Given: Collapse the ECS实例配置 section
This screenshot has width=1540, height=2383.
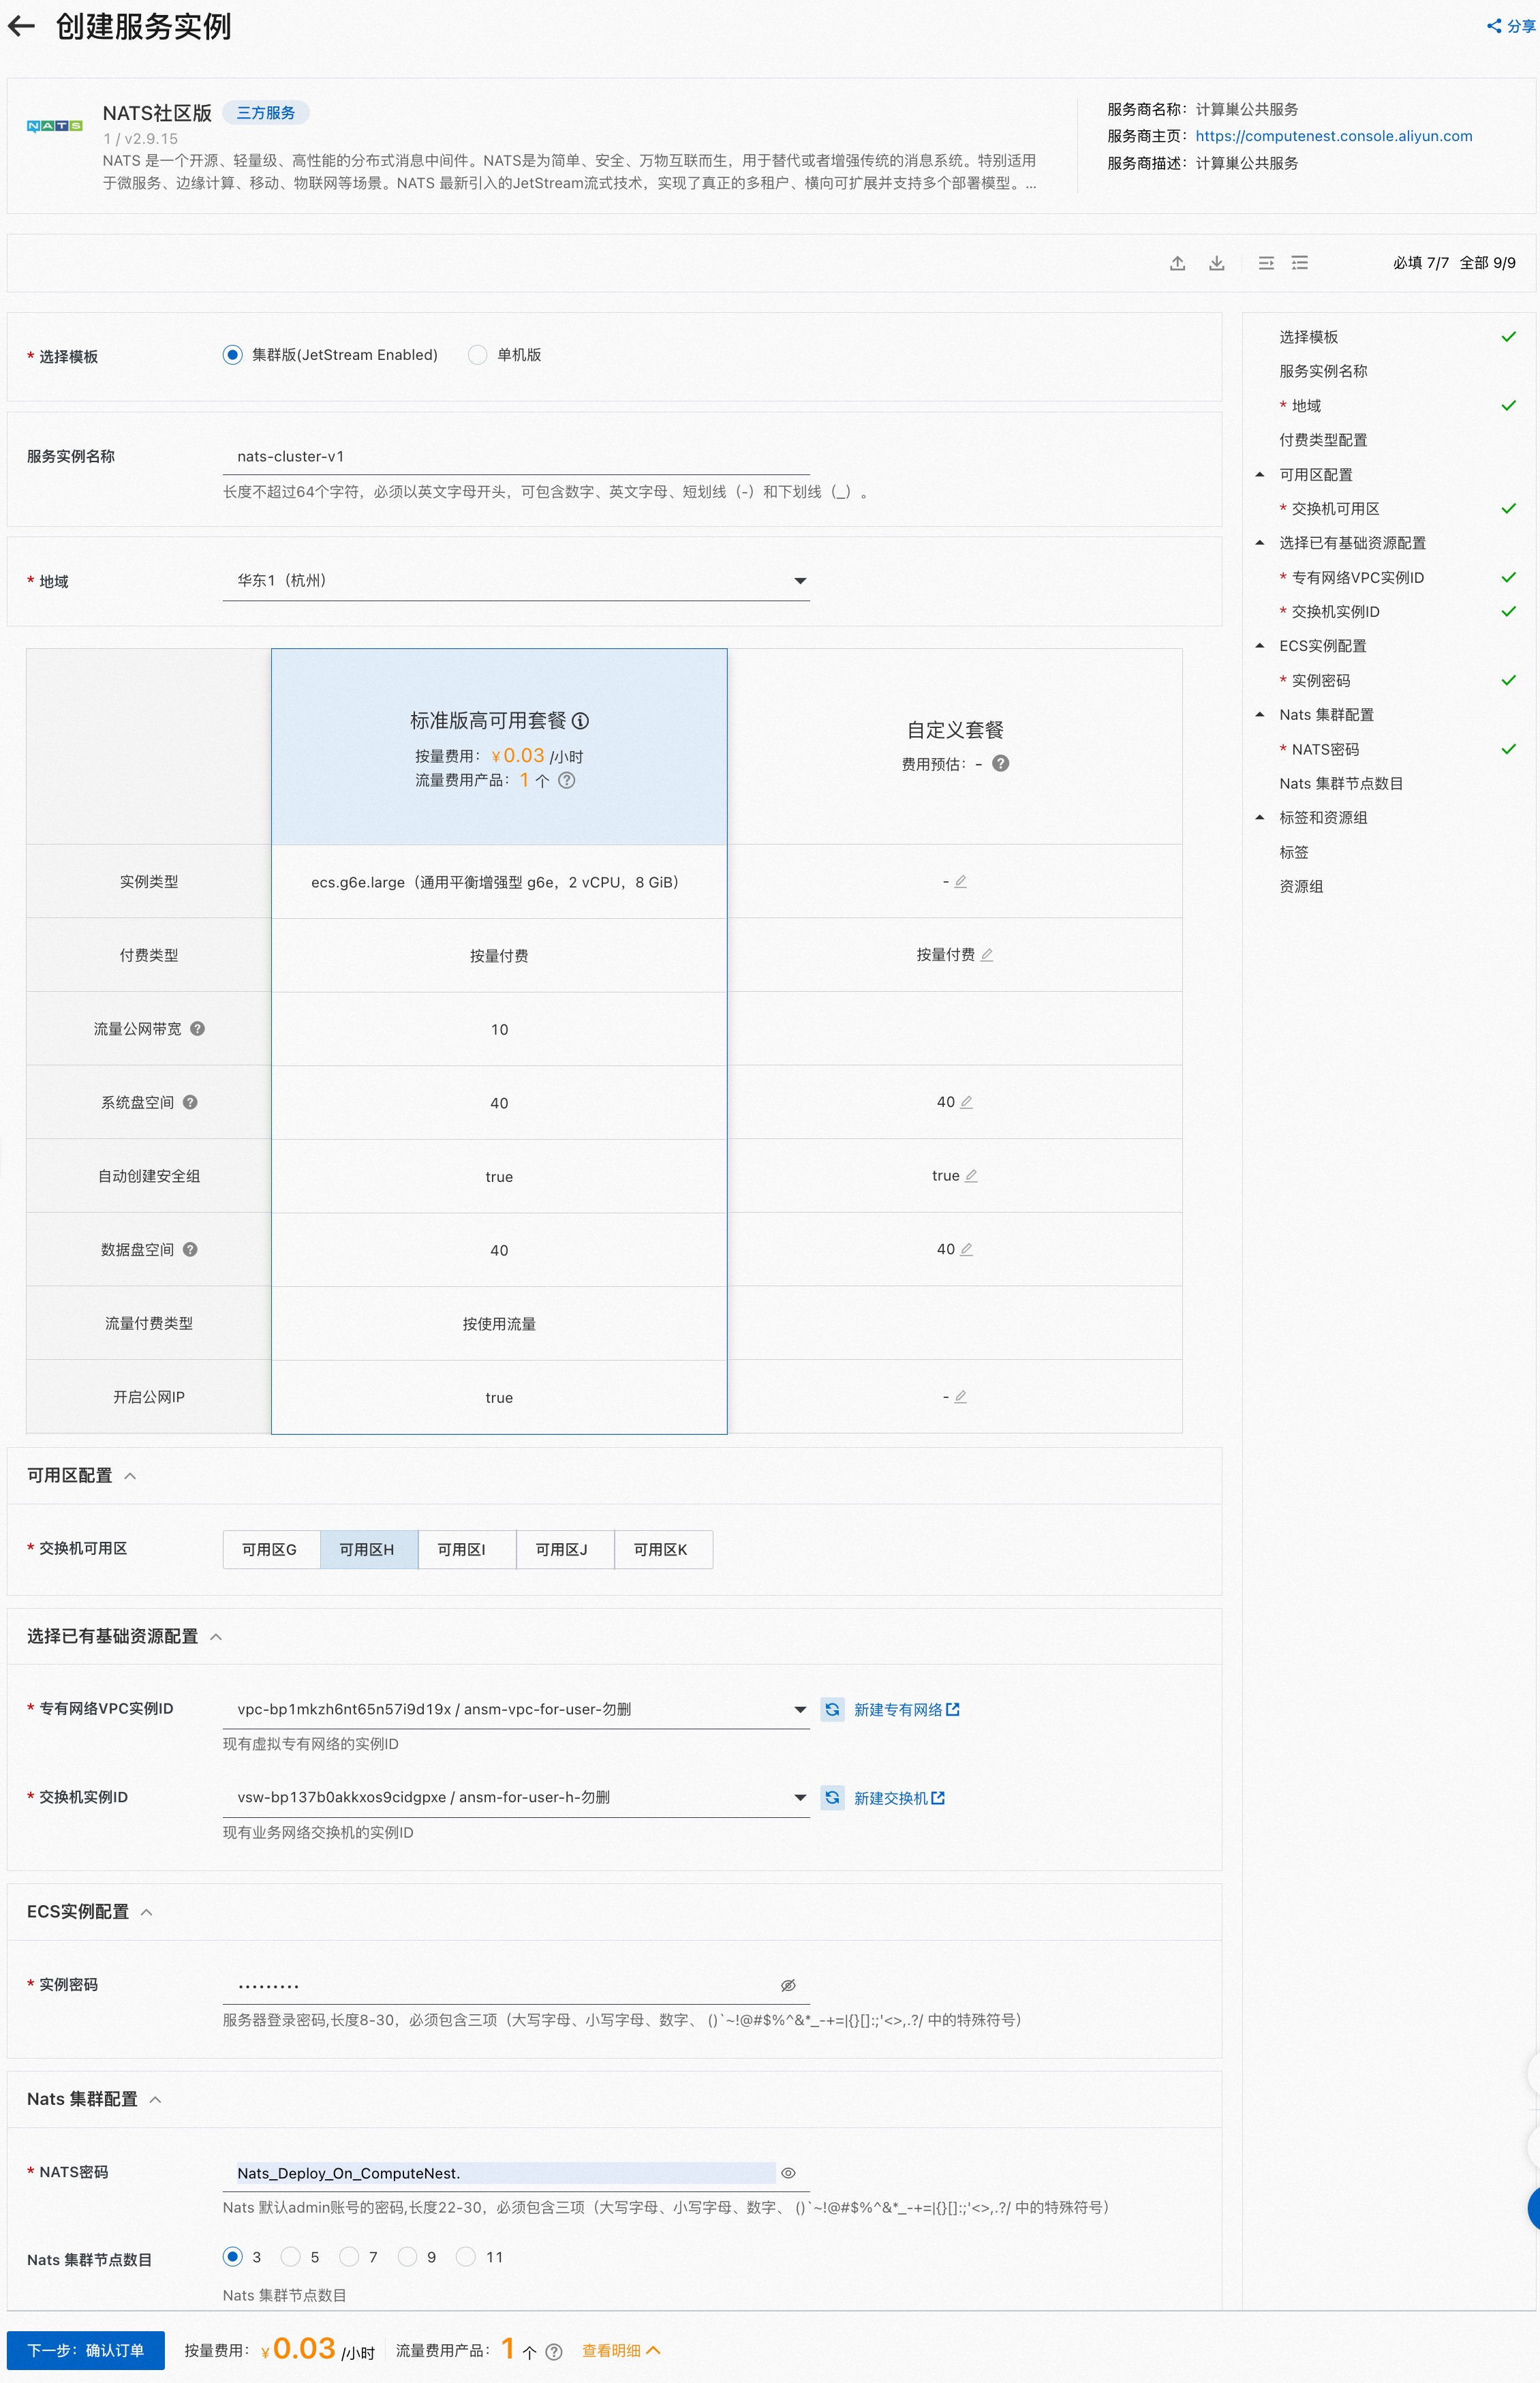Looking at the screenshot, I should [x=147, y=1912].
